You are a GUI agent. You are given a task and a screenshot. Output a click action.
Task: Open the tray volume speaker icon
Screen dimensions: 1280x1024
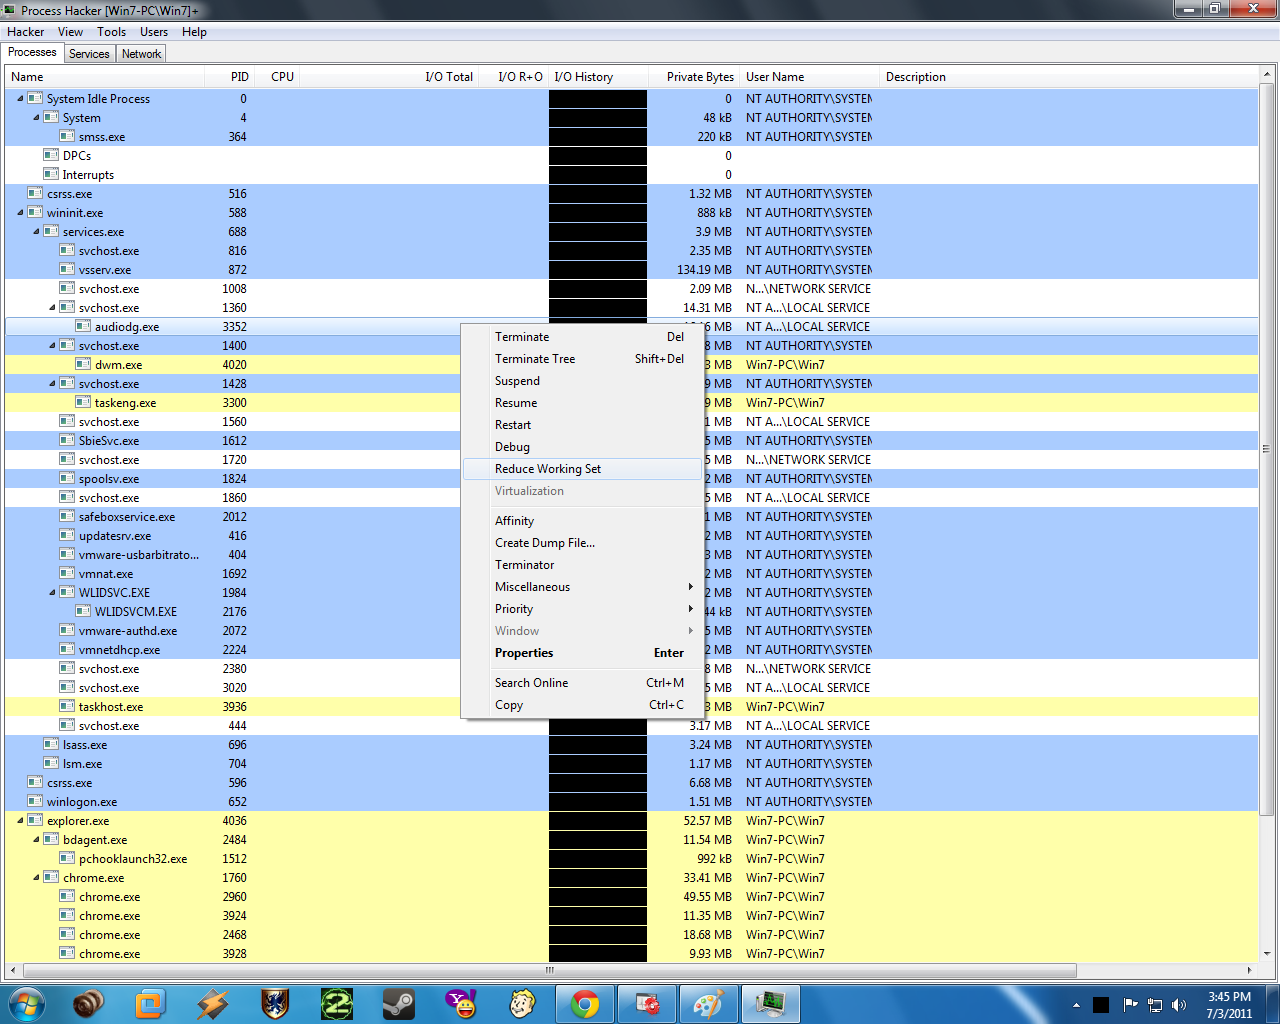pyautogui.click(x=1179, y=1005)
